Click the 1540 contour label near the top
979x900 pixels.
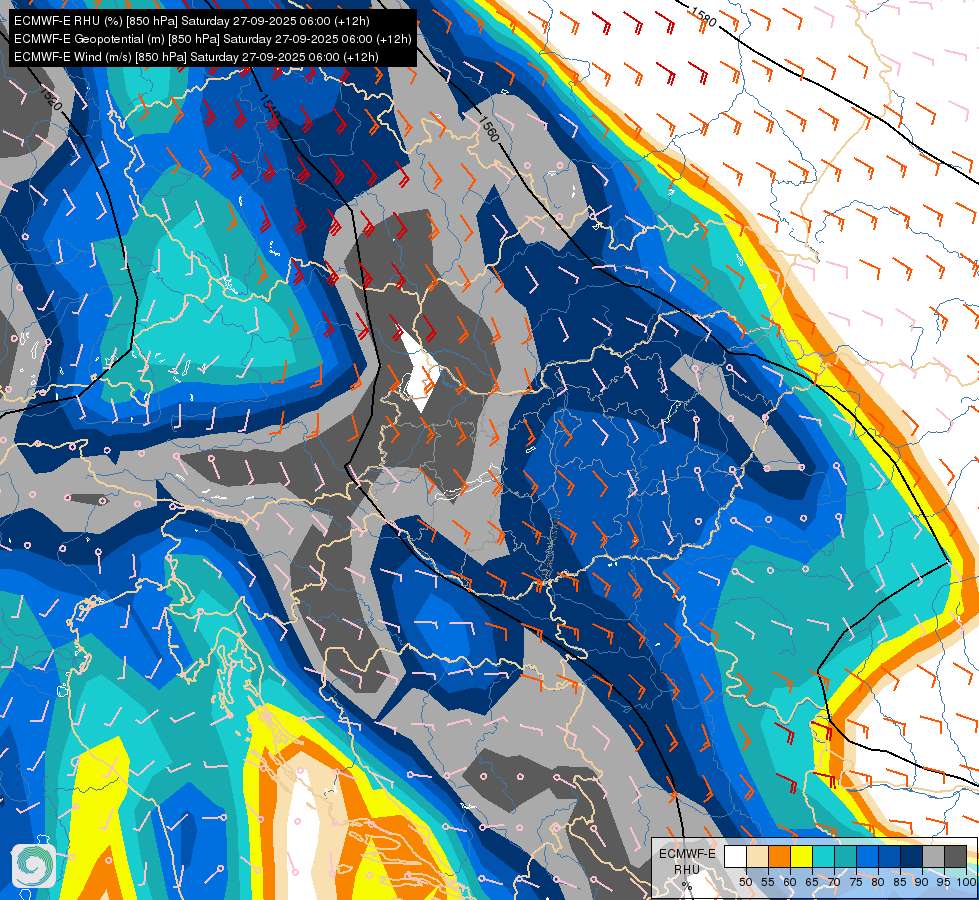point(267,104)
